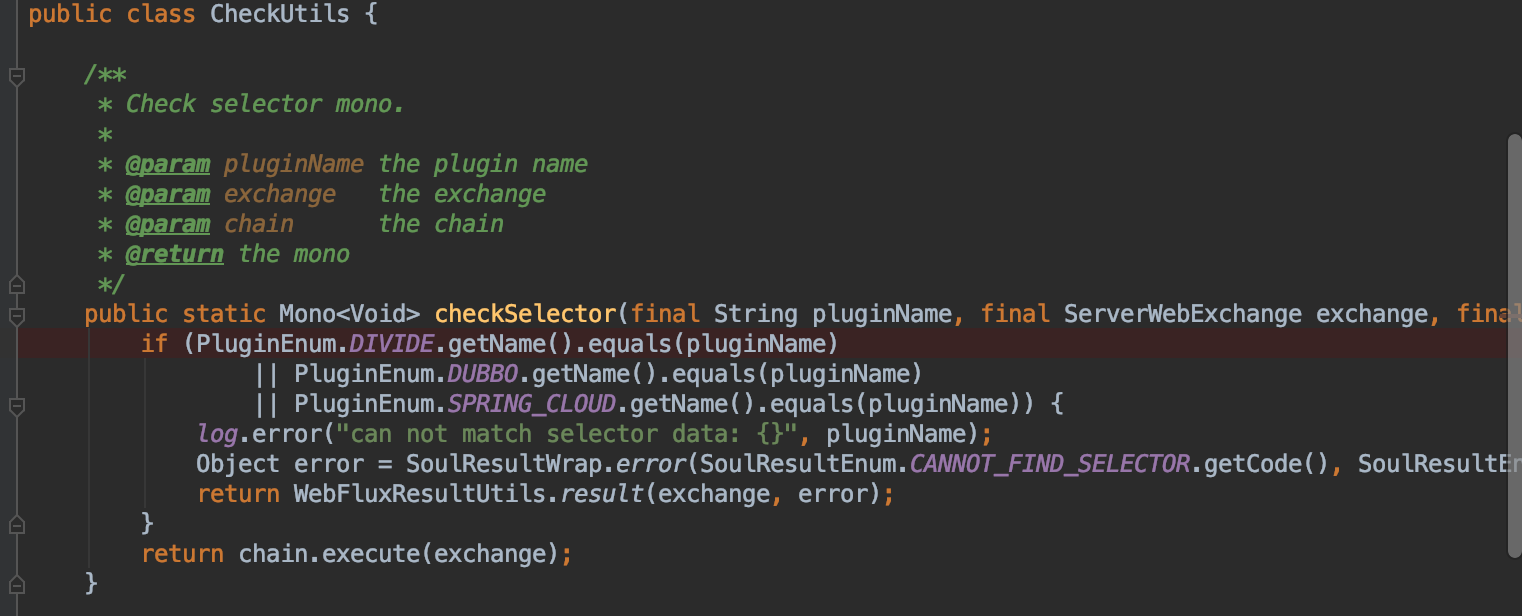
Task: Click the vertical editor scrollbar
Action: pos(1514,340)
